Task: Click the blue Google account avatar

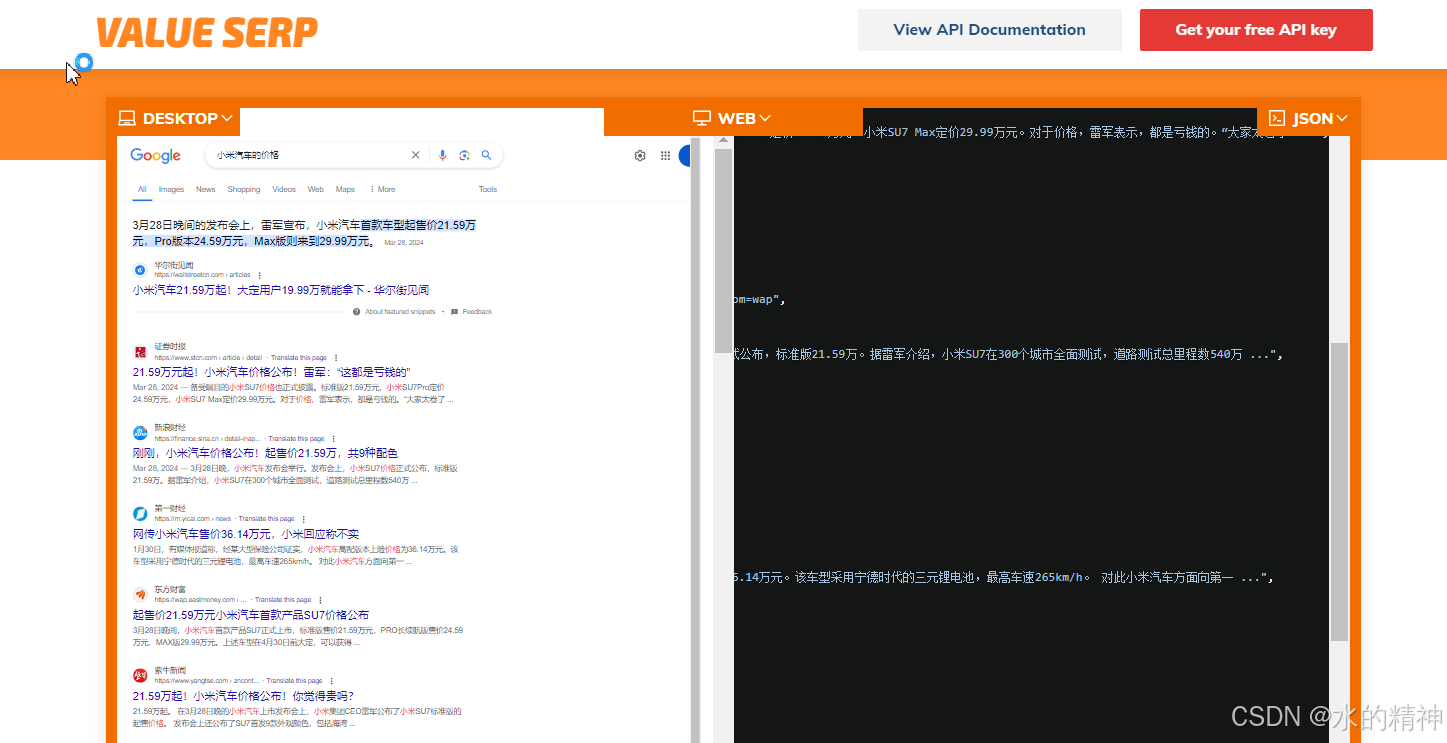Action: (x=685, y=155)
